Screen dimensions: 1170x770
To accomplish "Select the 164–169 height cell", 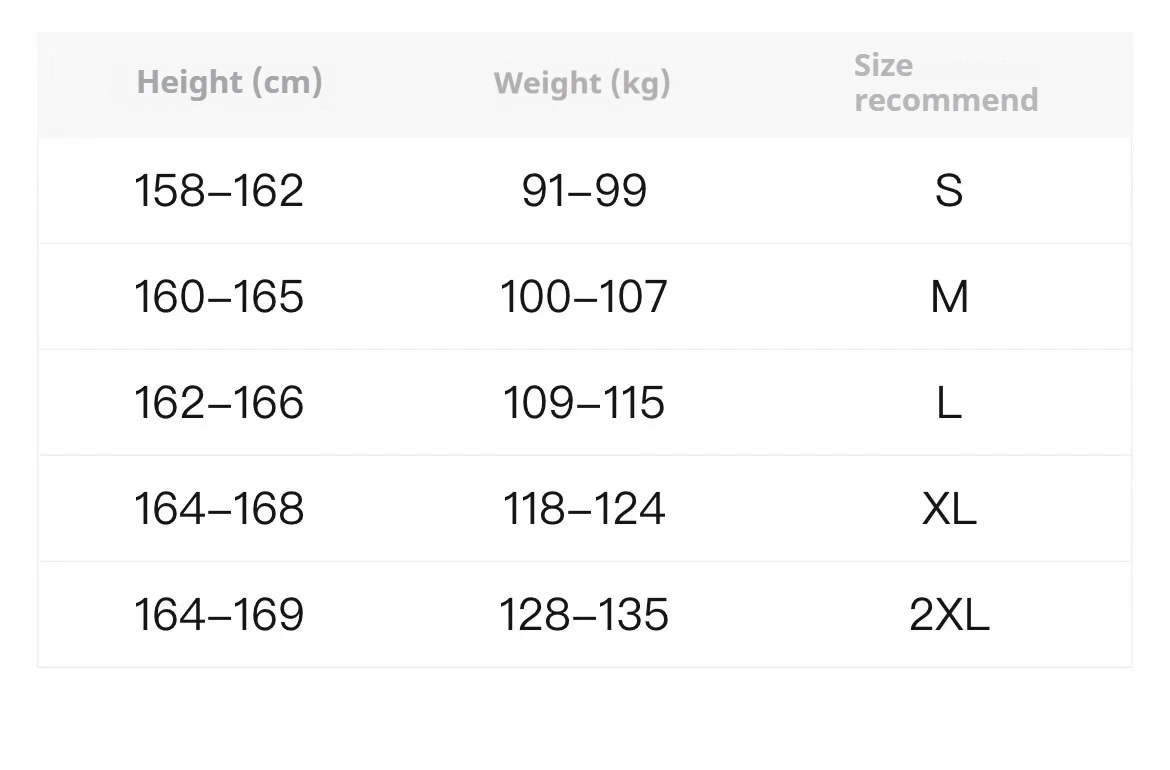I will point(219,614).
